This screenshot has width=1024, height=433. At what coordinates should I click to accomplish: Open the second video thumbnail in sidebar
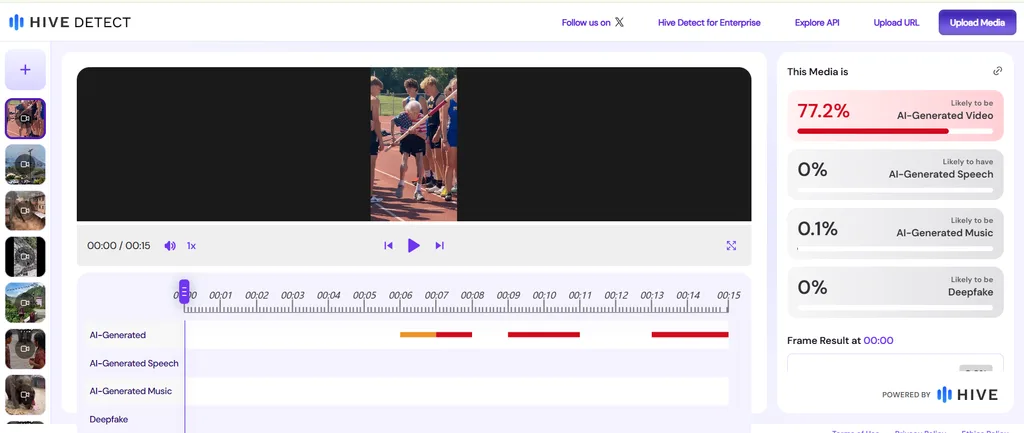25,164
